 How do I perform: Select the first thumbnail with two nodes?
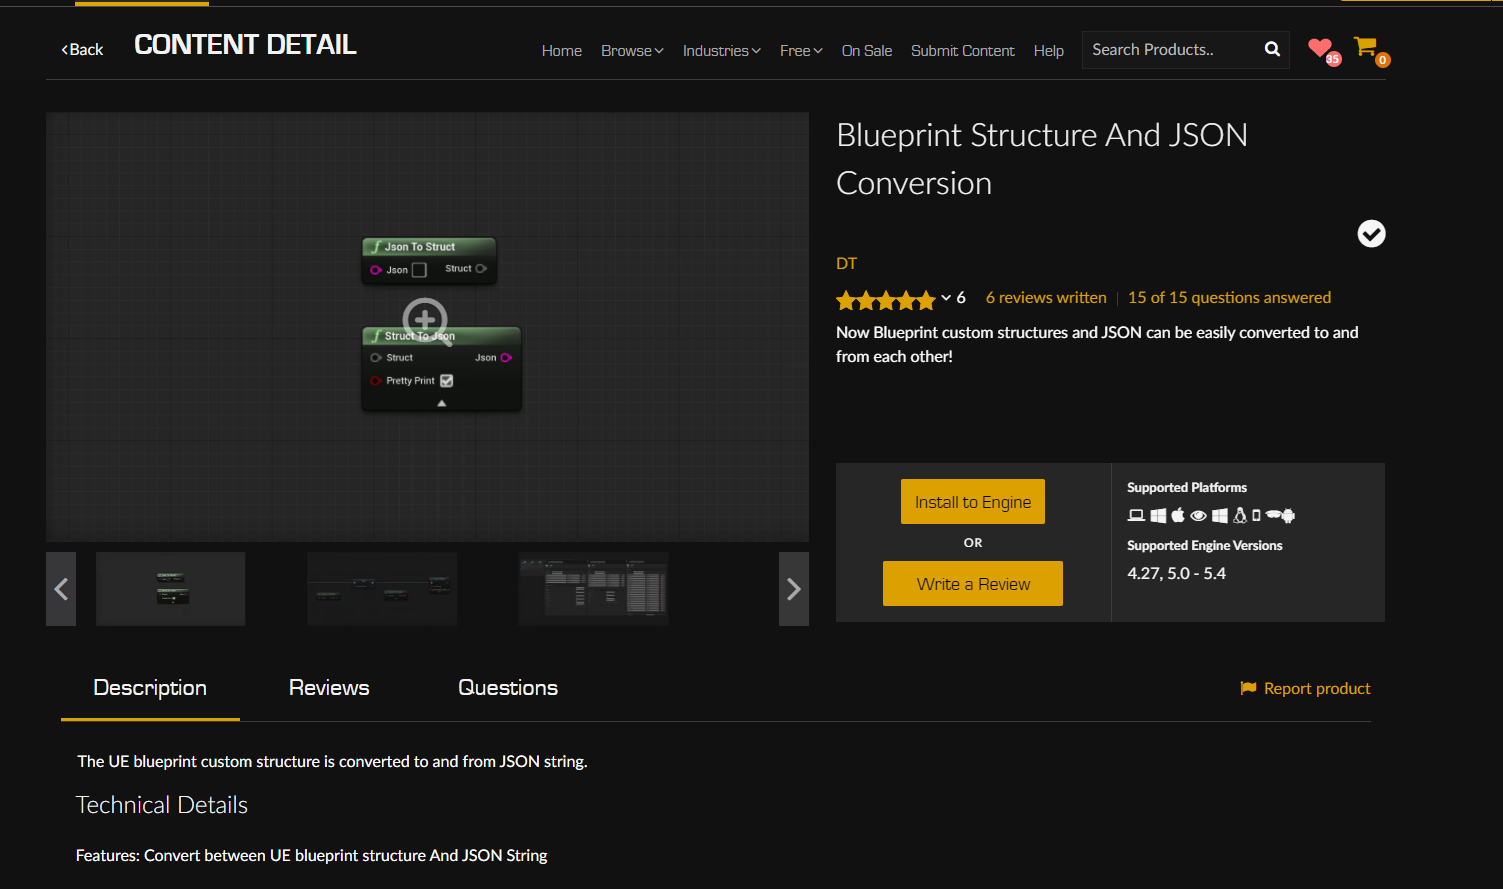(170, 589)
